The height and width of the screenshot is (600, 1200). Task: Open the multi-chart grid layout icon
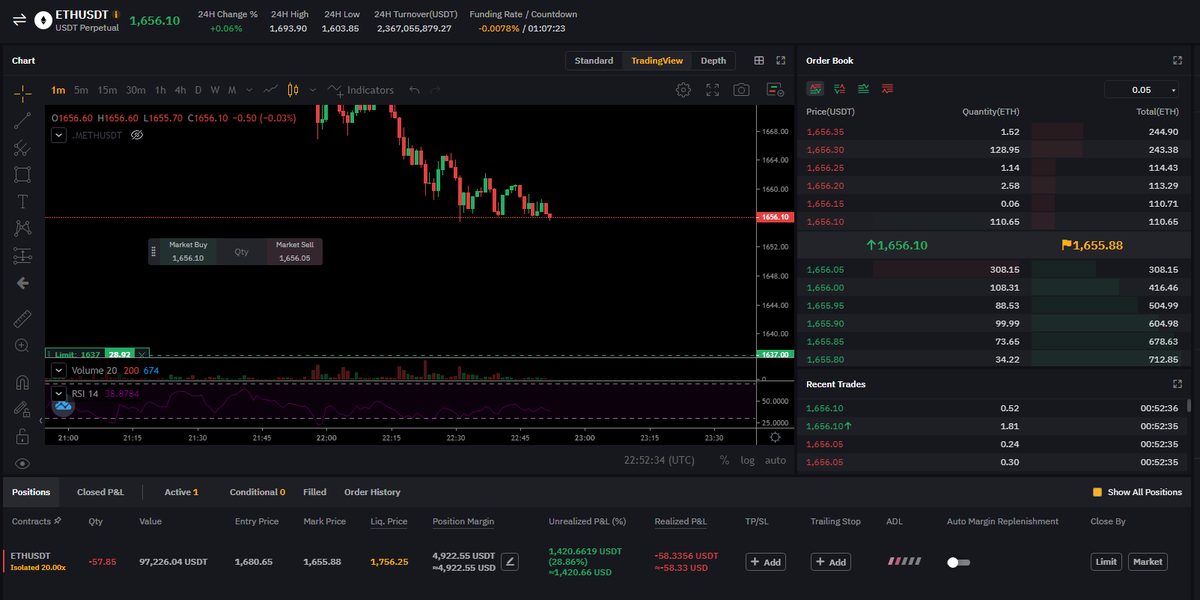759,61
